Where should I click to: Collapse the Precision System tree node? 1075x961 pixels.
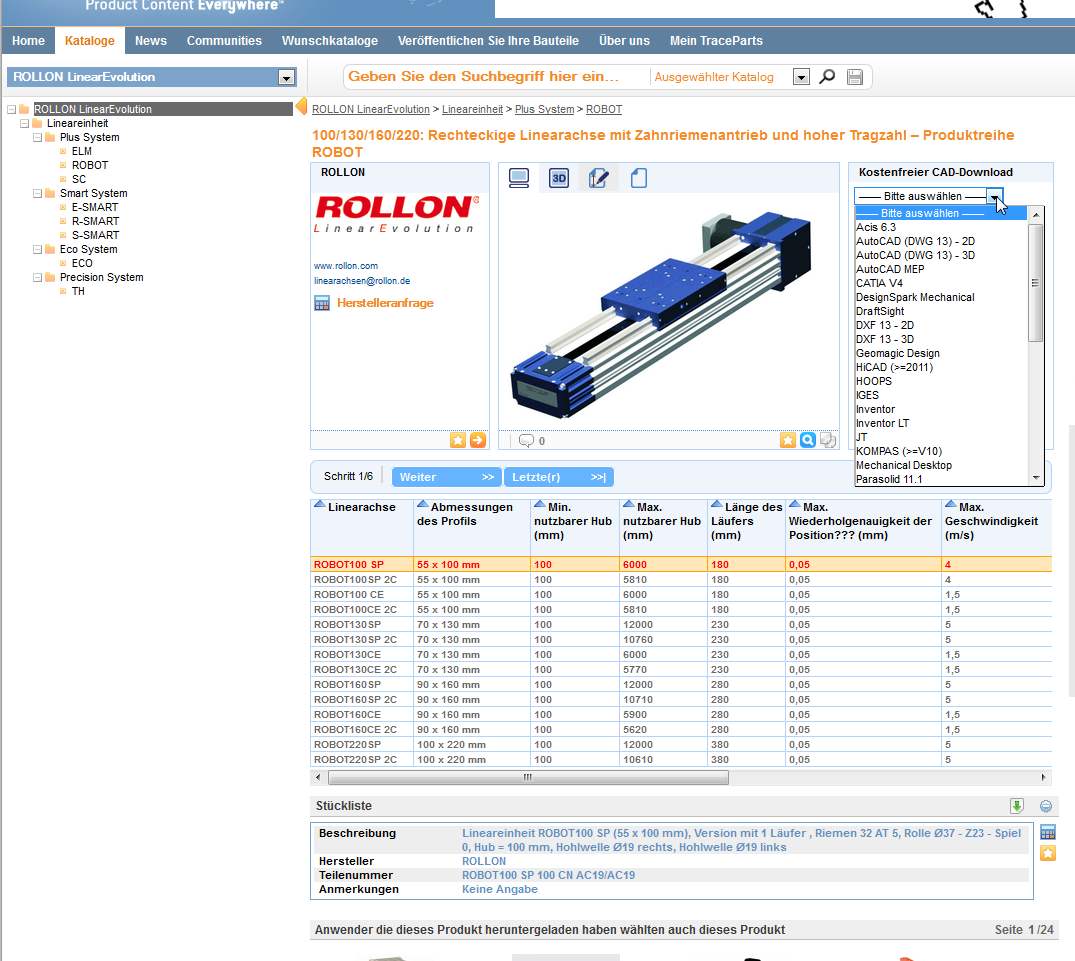click(38, 278)
